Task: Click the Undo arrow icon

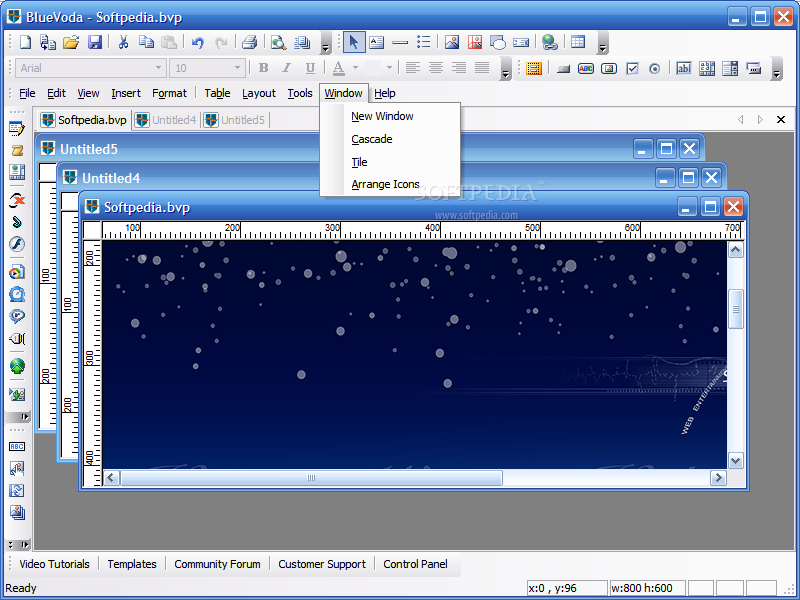Action: coord(198,42)
